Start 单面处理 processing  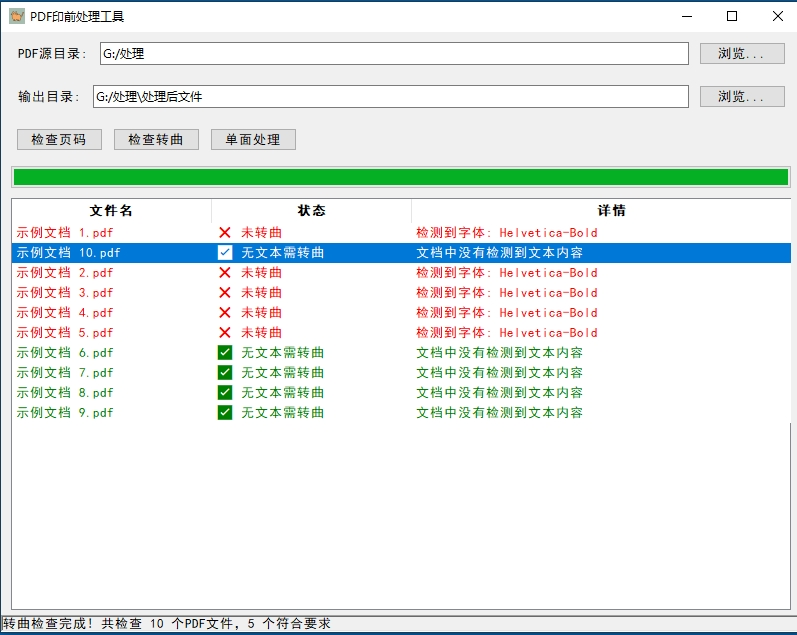(253, 140)
